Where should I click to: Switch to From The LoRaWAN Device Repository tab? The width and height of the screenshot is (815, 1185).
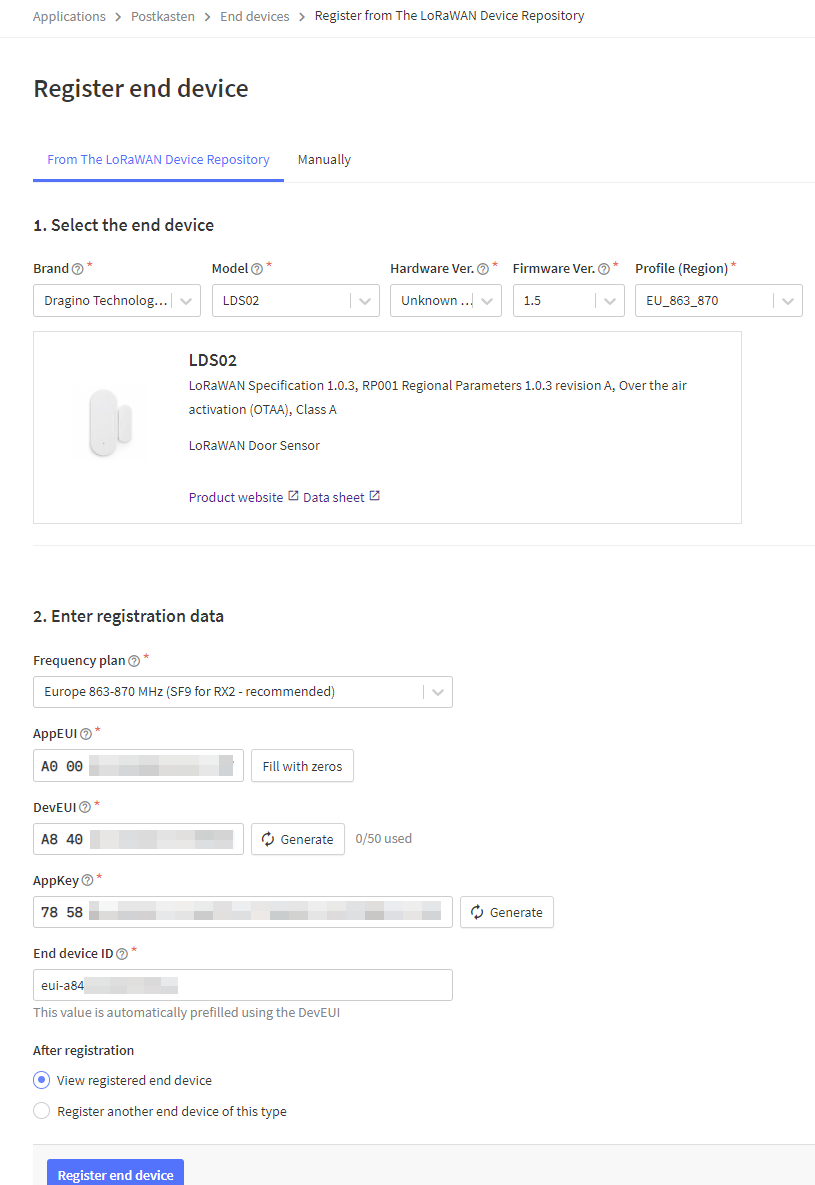pos(158,160)
